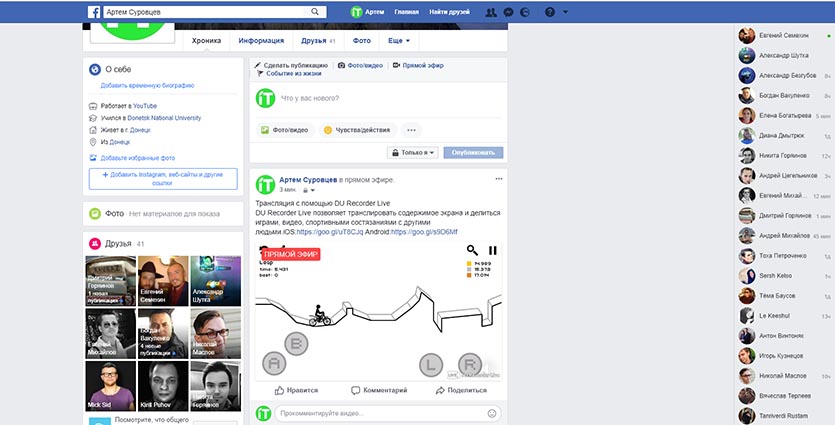Click the ПРЯМОЙ ЭФИР live badge
The image size is (835, 425).
(x=291, y=254)
